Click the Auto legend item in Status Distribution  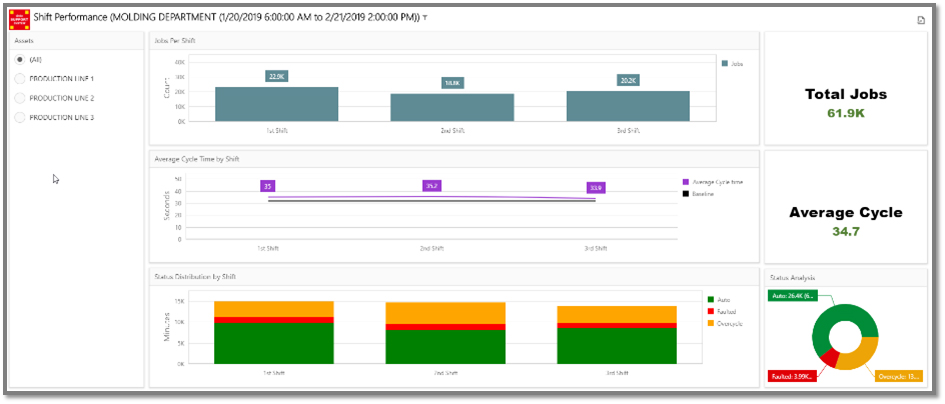(711, 299)
